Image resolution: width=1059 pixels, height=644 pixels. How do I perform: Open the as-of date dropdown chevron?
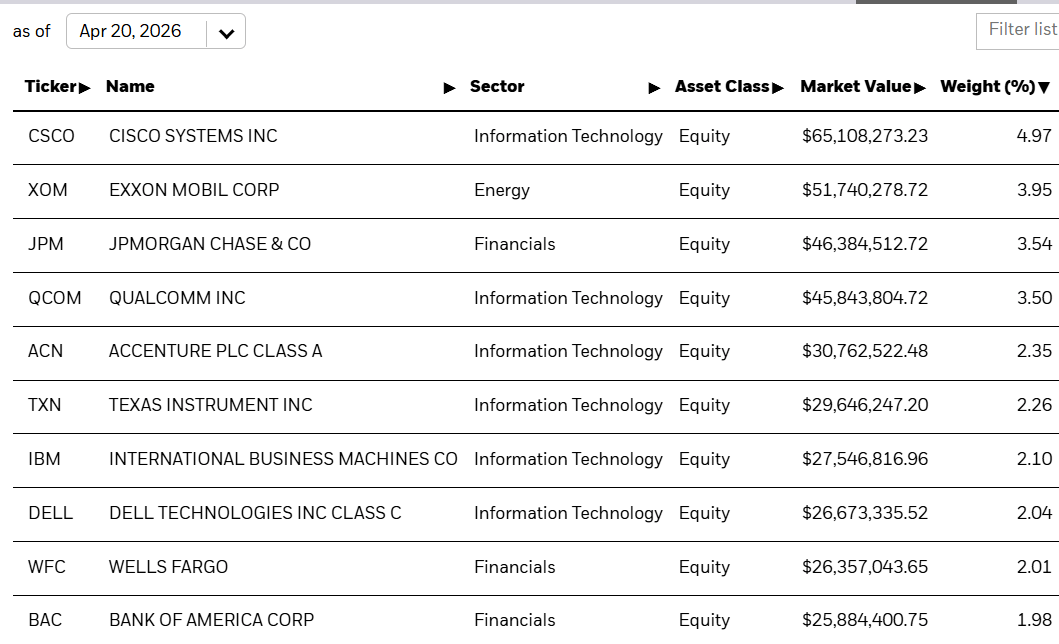pos(226,33)
